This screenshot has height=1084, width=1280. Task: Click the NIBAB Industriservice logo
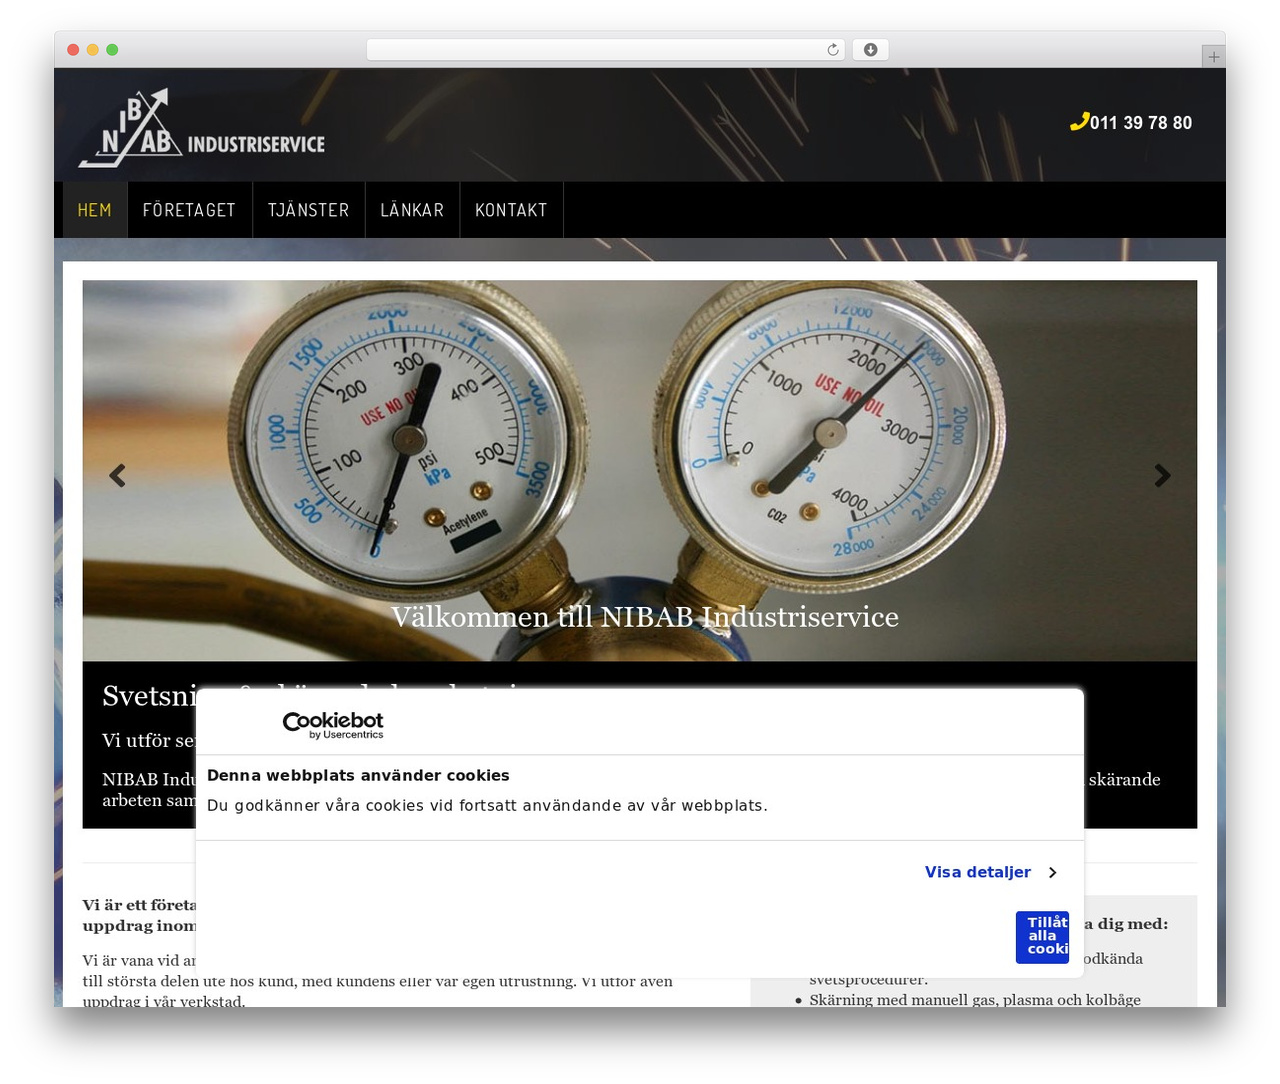202,128
